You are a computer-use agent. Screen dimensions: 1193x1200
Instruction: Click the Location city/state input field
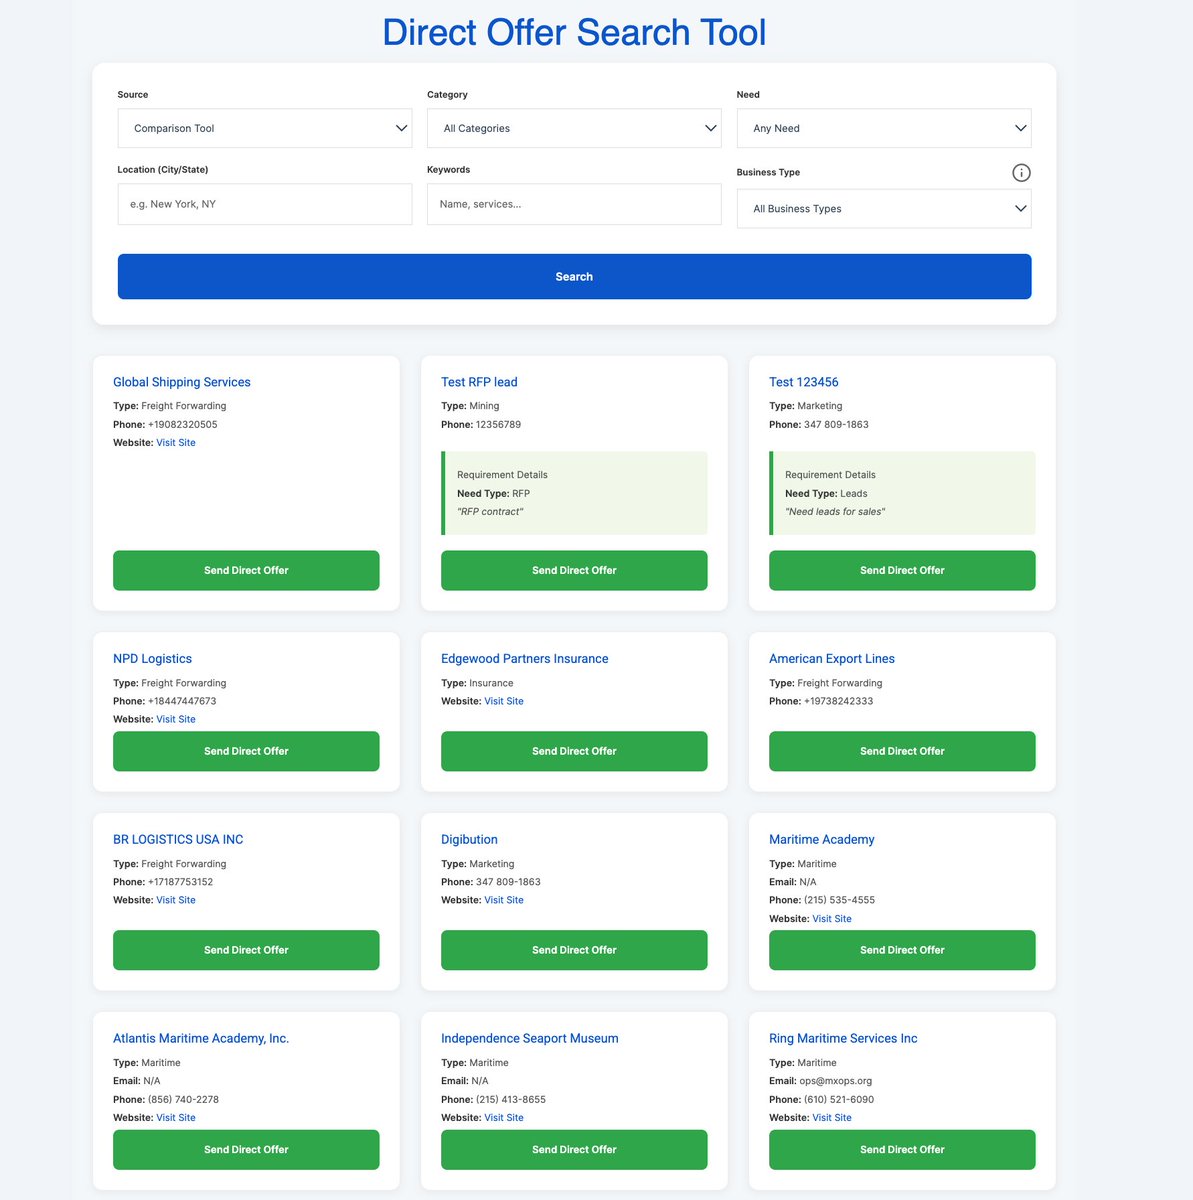point(265,204)
